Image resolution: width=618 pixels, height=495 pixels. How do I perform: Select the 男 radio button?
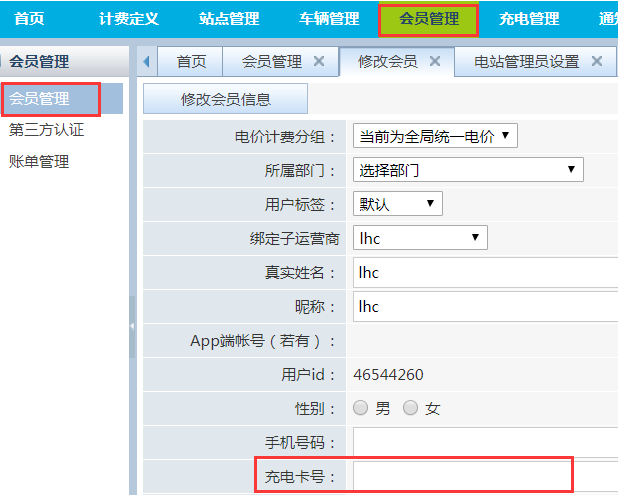[360, 408]
